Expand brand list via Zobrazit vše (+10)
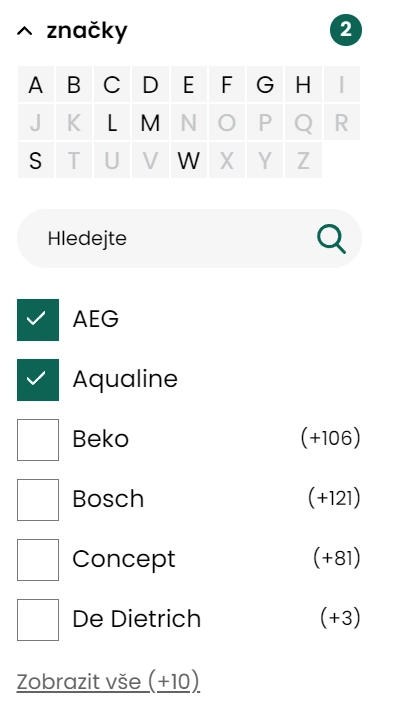This screenshot has width=393, height=713. click(x=108, y=682)
